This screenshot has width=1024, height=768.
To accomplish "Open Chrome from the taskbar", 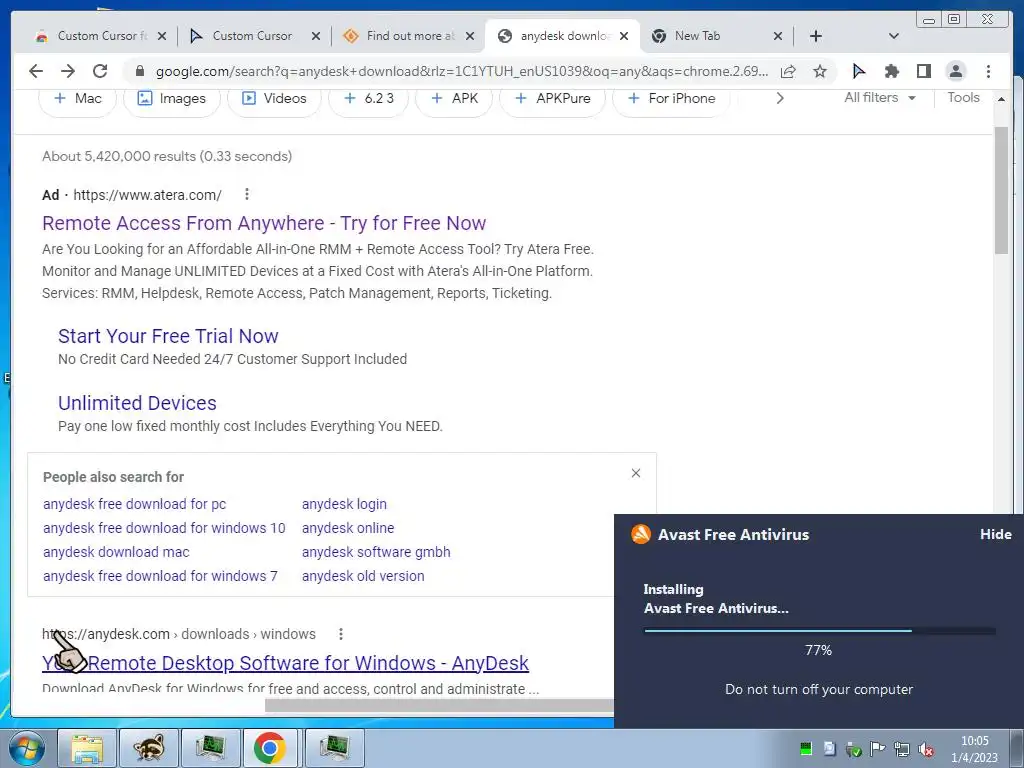I will (270, 748).
